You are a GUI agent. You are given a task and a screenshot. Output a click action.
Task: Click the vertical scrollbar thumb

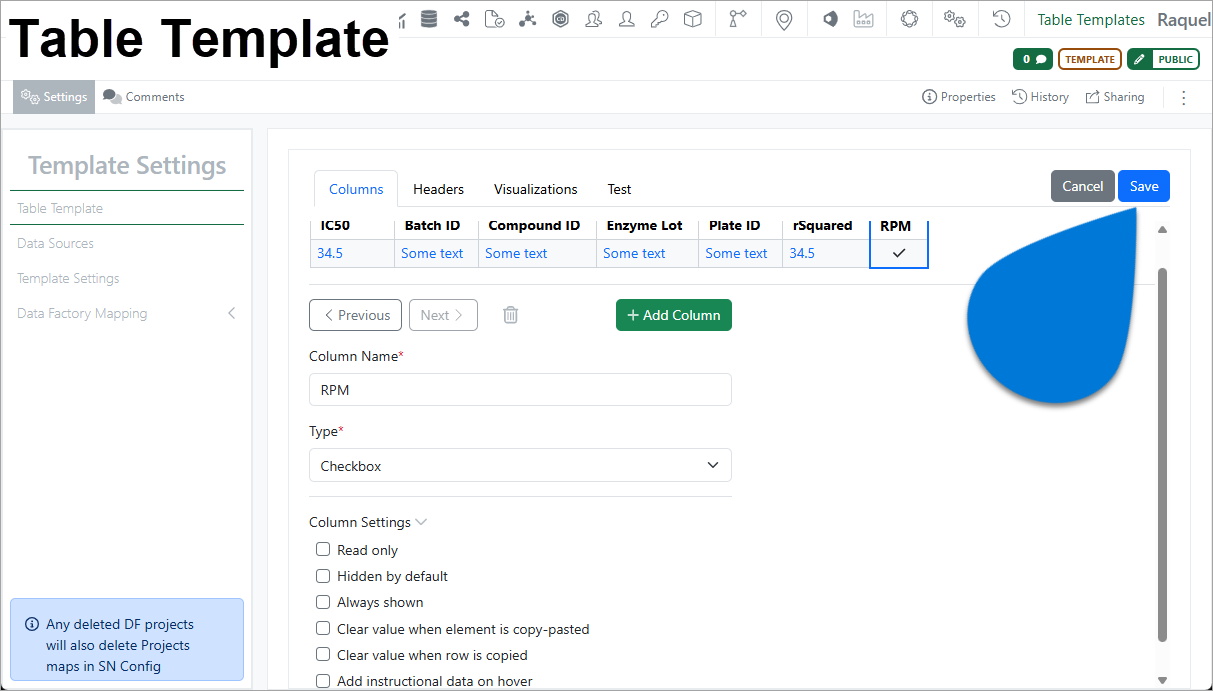pyautogui.click(x=1162, y=455)
